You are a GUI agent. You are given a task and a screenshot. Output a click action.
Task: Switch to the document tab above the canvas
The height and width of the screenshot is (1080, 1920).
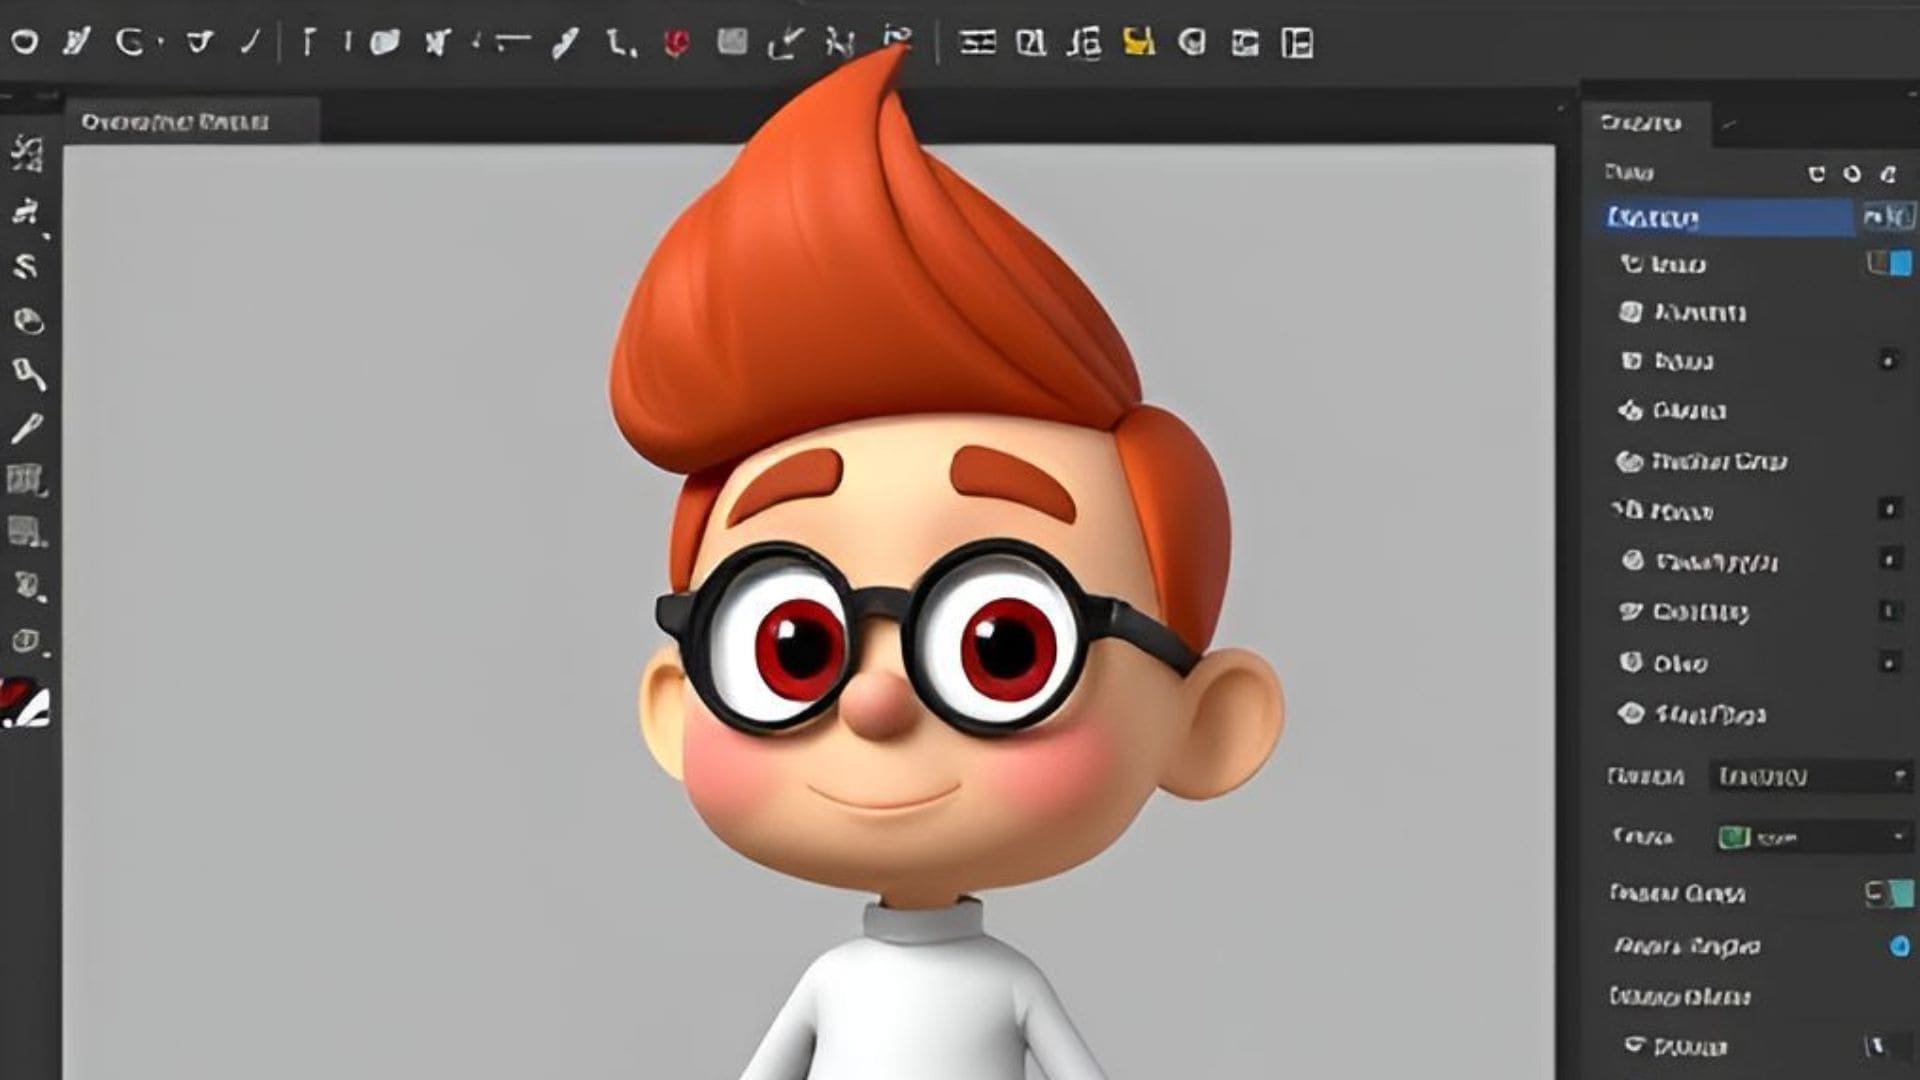click(x=192, y=122)
